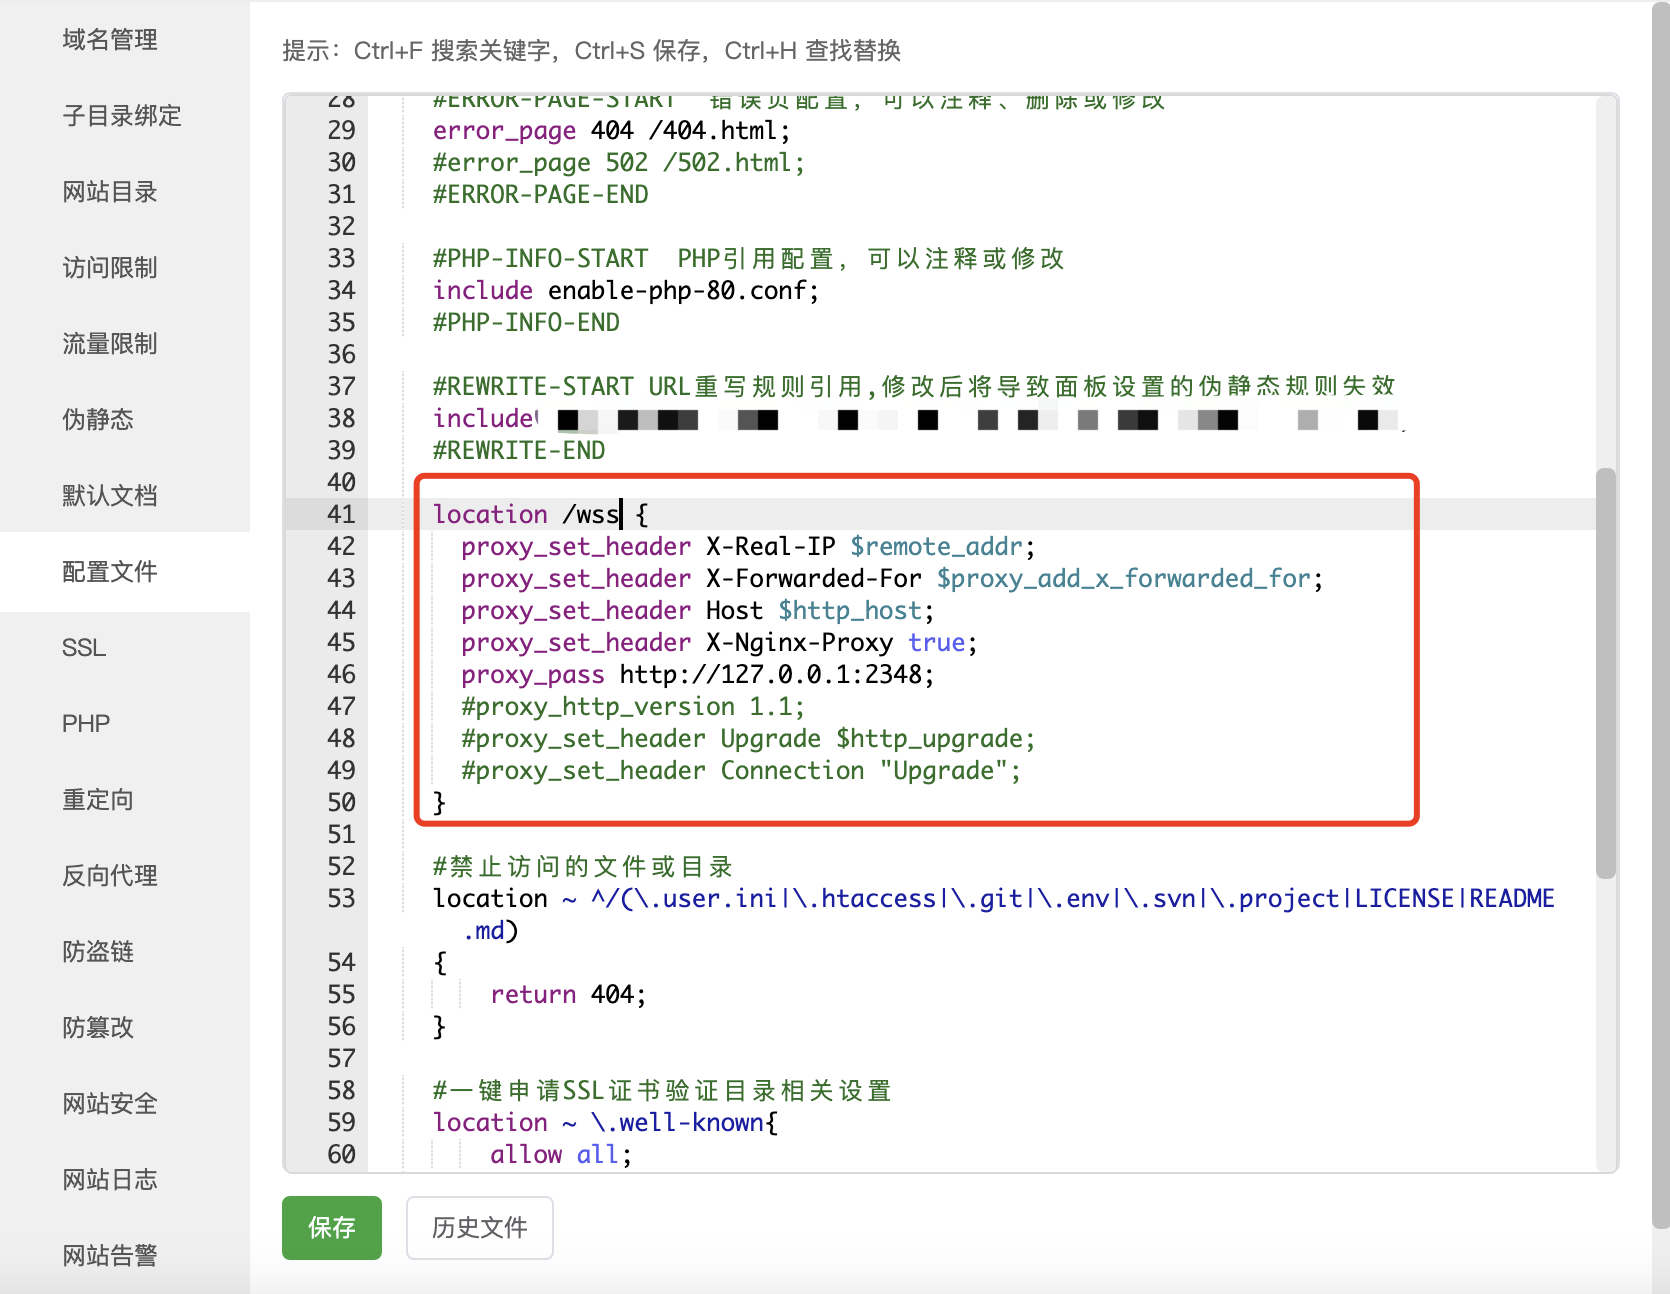1670x1294 pixels.
Task: Click line number 41 in gutter
Action: coord(341,514)
